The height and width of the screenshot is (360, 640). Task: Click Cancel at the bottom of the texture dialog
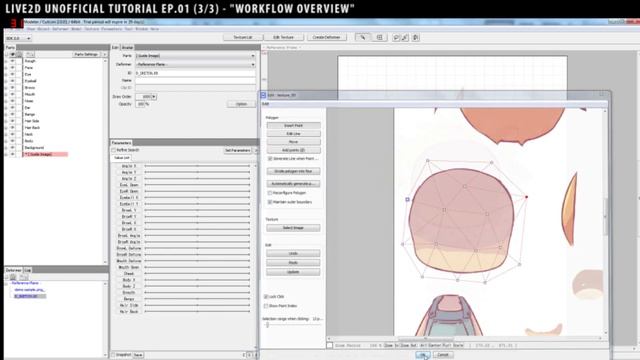[x=443, y=355]
